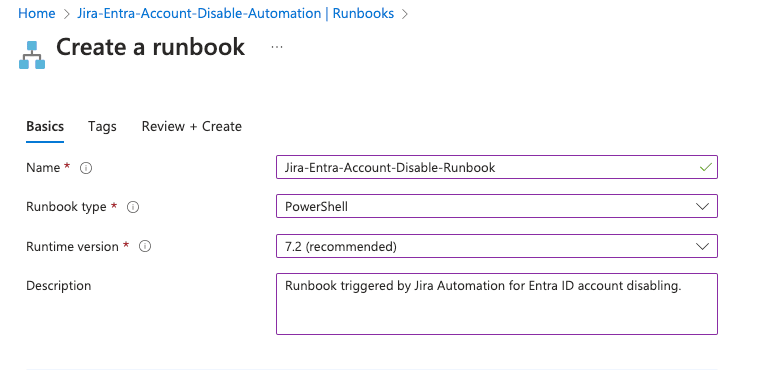780x370 pixels.
Task: Open the Review + Create tab
Action: [x=192, y=126]
